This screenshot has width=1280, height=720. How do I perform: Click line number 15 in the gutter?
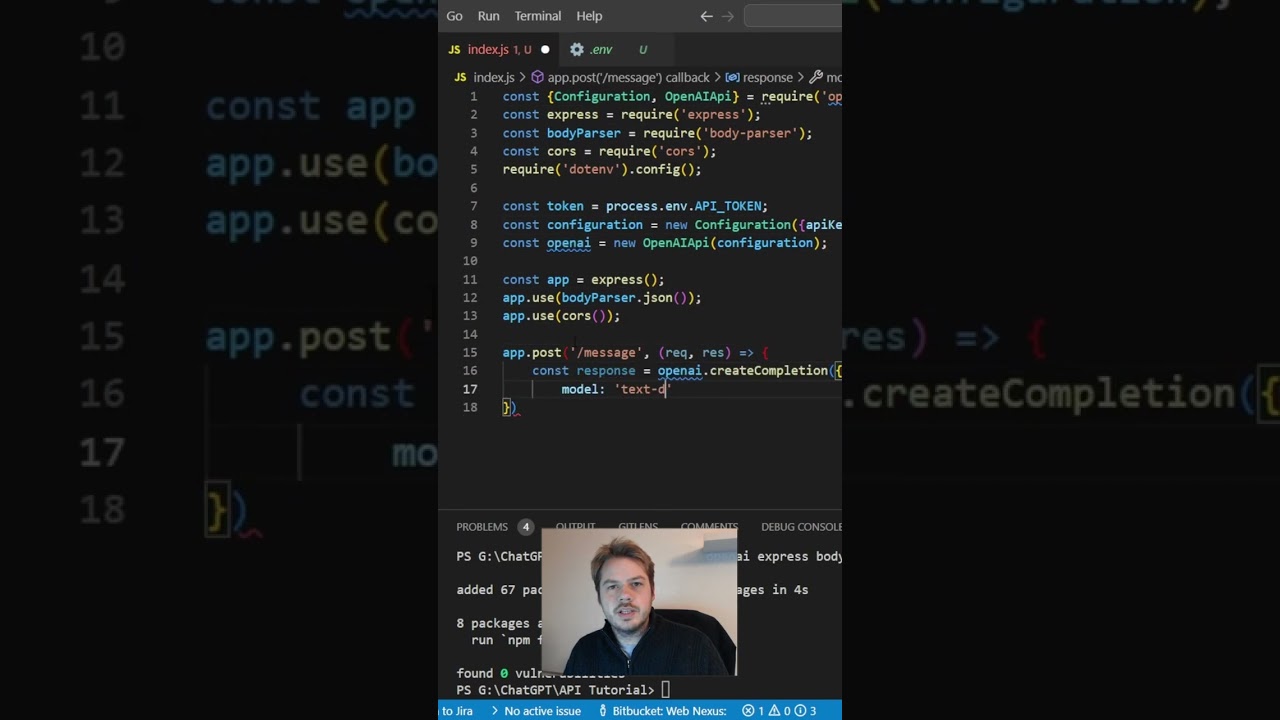(x=471, y=352)
